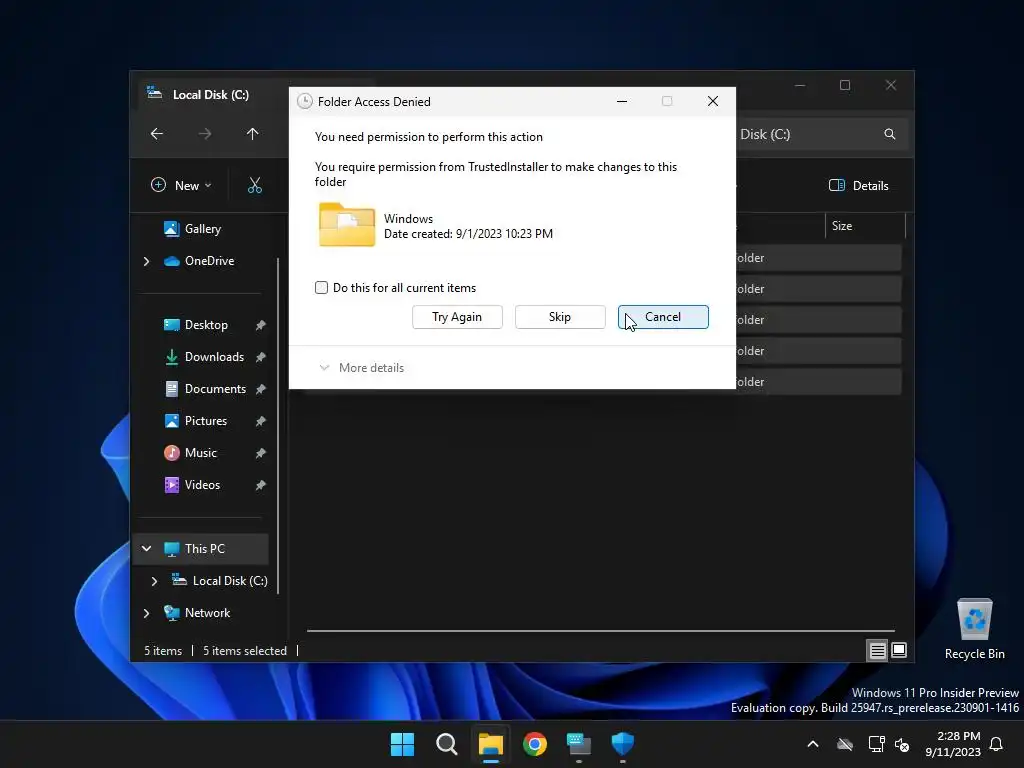Expand More details in the dialog
The image size is (1024, 768).
point(361,368)
